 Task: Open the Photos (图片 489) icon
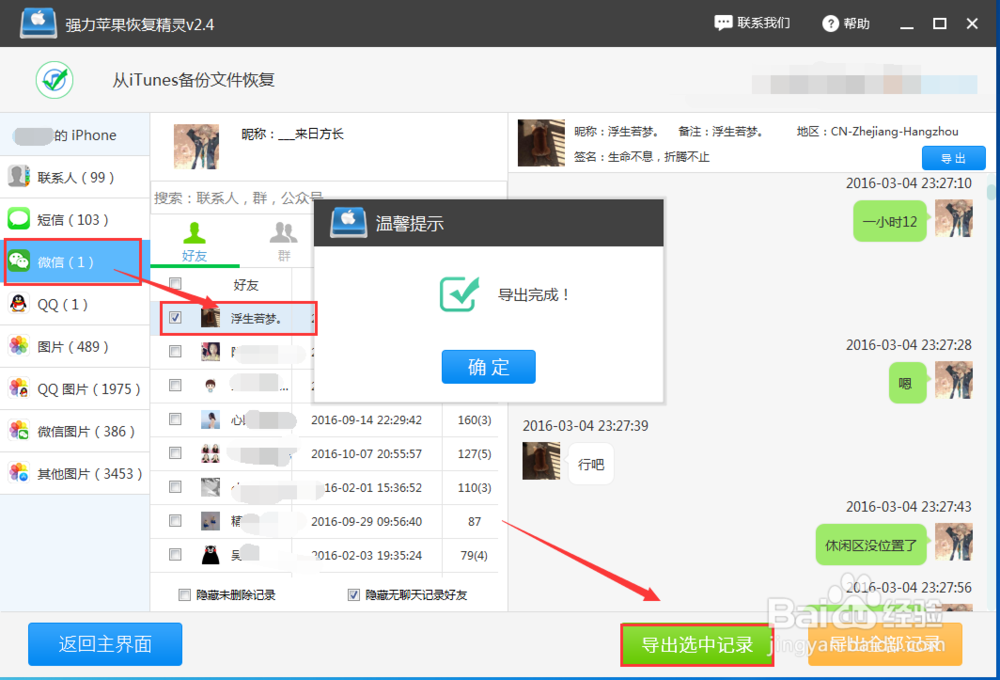(x=18, y=346)
